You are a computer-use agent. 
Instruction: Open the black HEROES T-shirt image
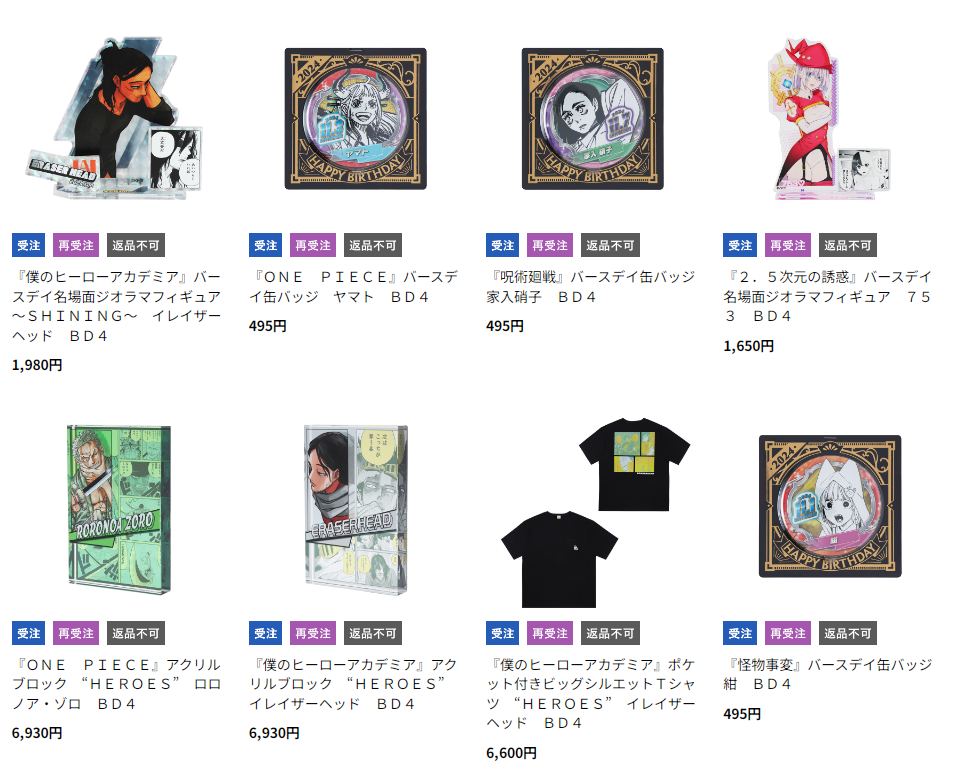click(x=595, y=512)
